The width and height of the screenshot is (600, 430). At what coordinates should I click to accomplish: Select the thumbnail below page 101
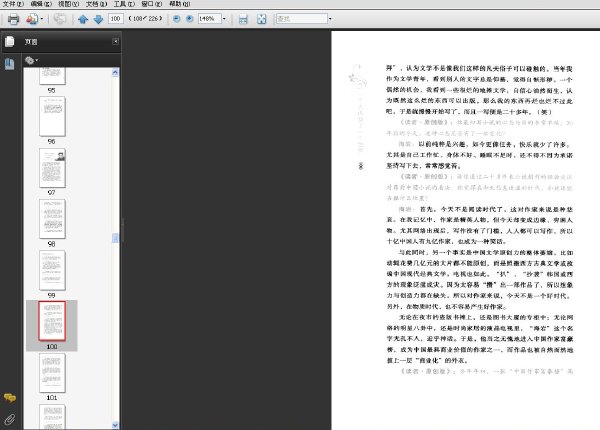tap(52, 417)
